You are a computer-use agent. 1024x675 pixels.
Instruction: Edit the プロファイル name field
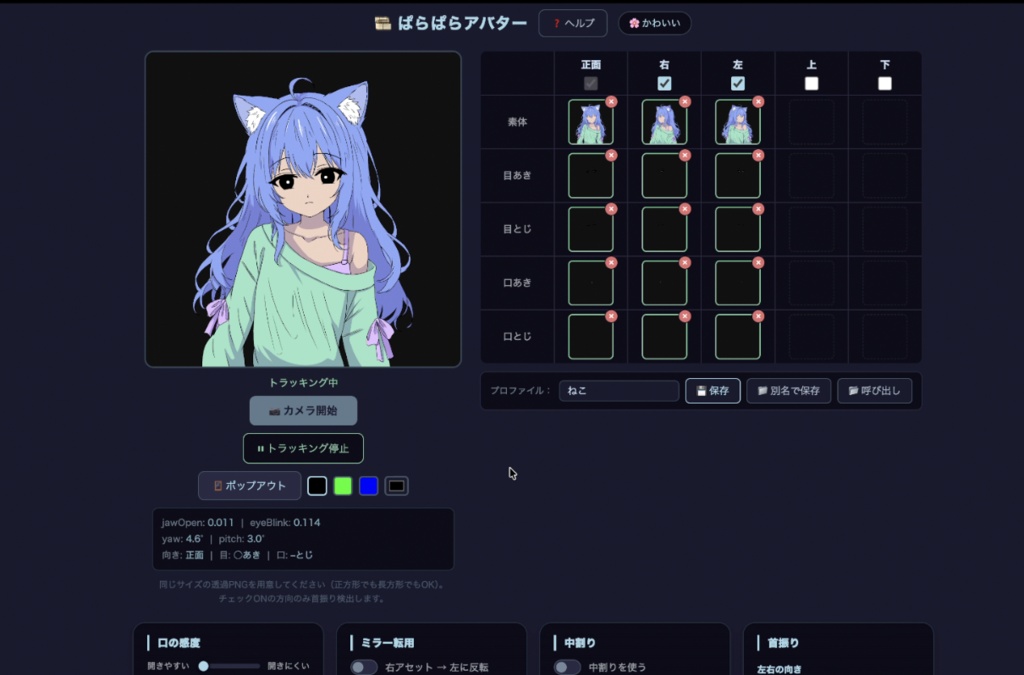(x=618, y=390)
